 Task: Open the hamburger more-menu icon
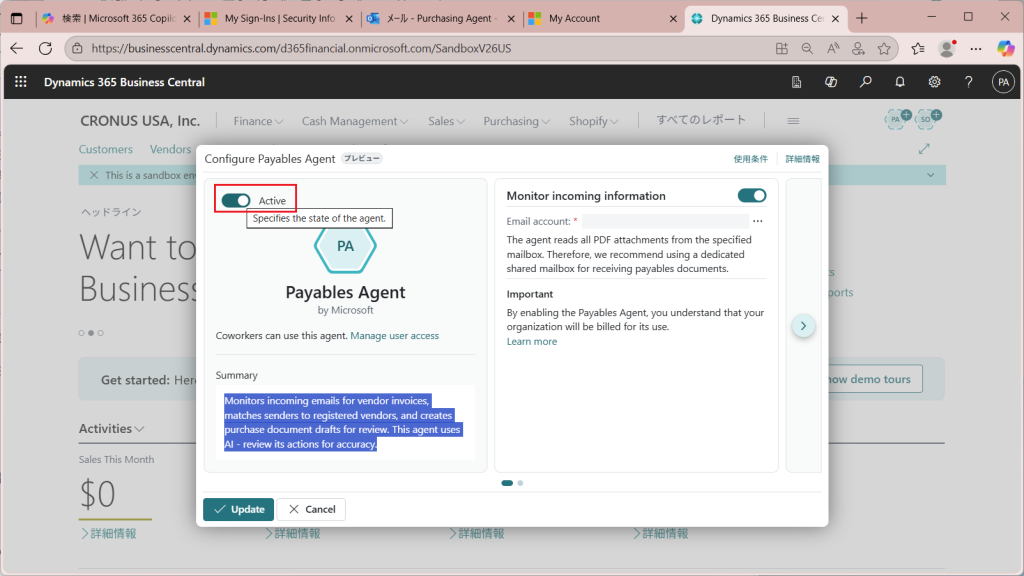(793, 121)
